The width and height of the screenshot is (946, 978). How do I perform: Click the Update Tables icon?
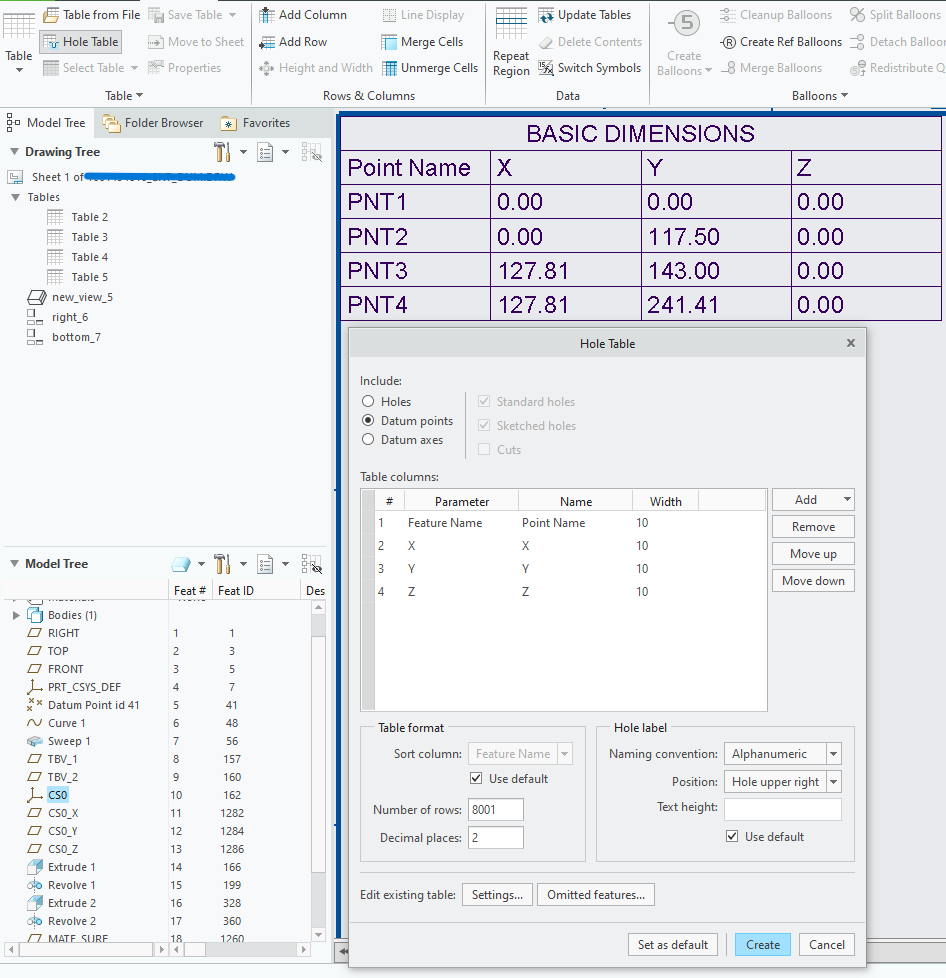[546, 14]
